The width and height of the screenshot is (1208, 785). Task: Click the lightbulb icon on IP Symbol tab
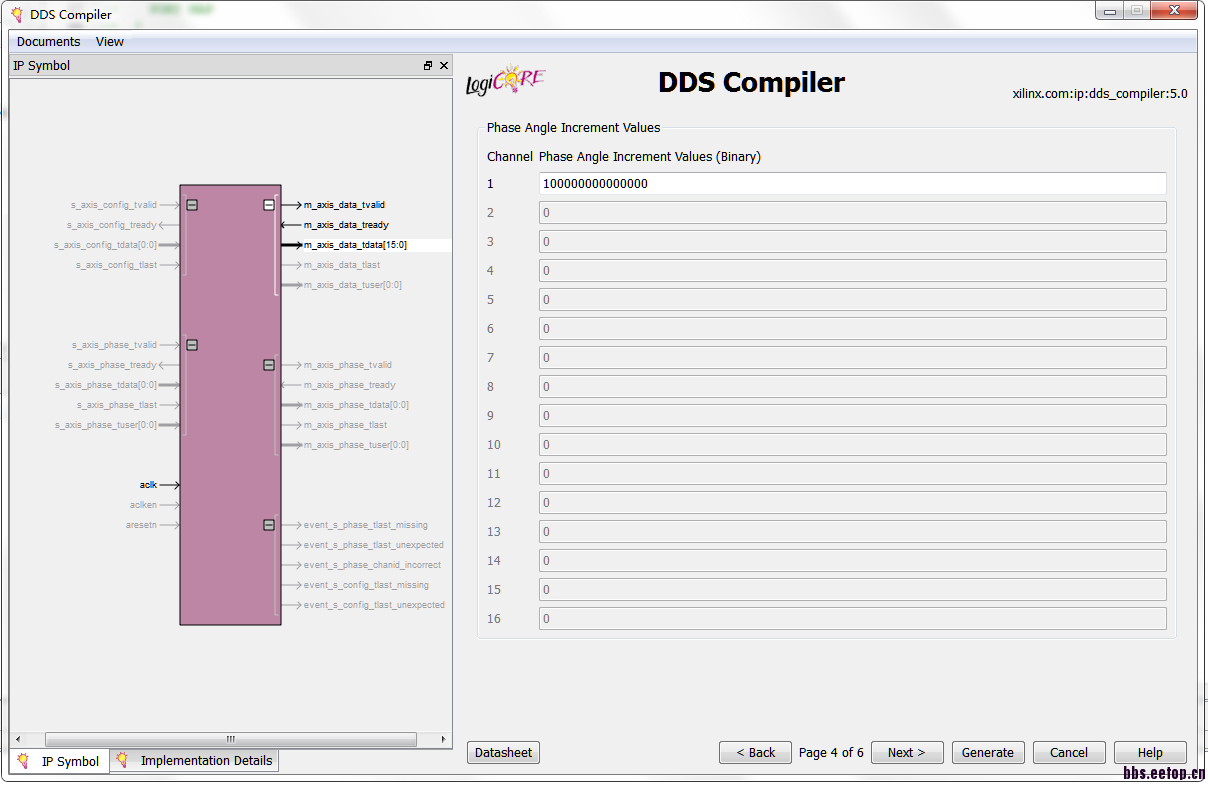pos(23,761)
